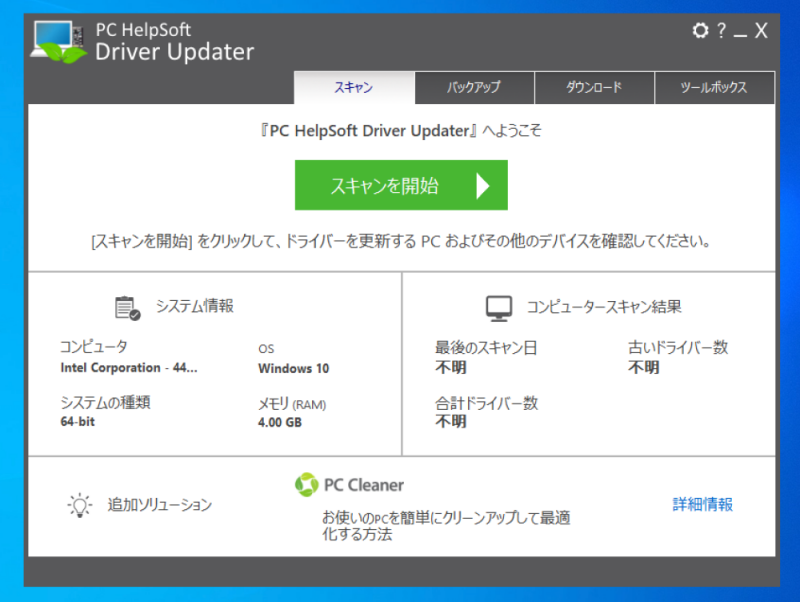This screenshot has height=602, width=800.
Task: Click the 'Driver Updater' title text in header
Action: point(174,52)
